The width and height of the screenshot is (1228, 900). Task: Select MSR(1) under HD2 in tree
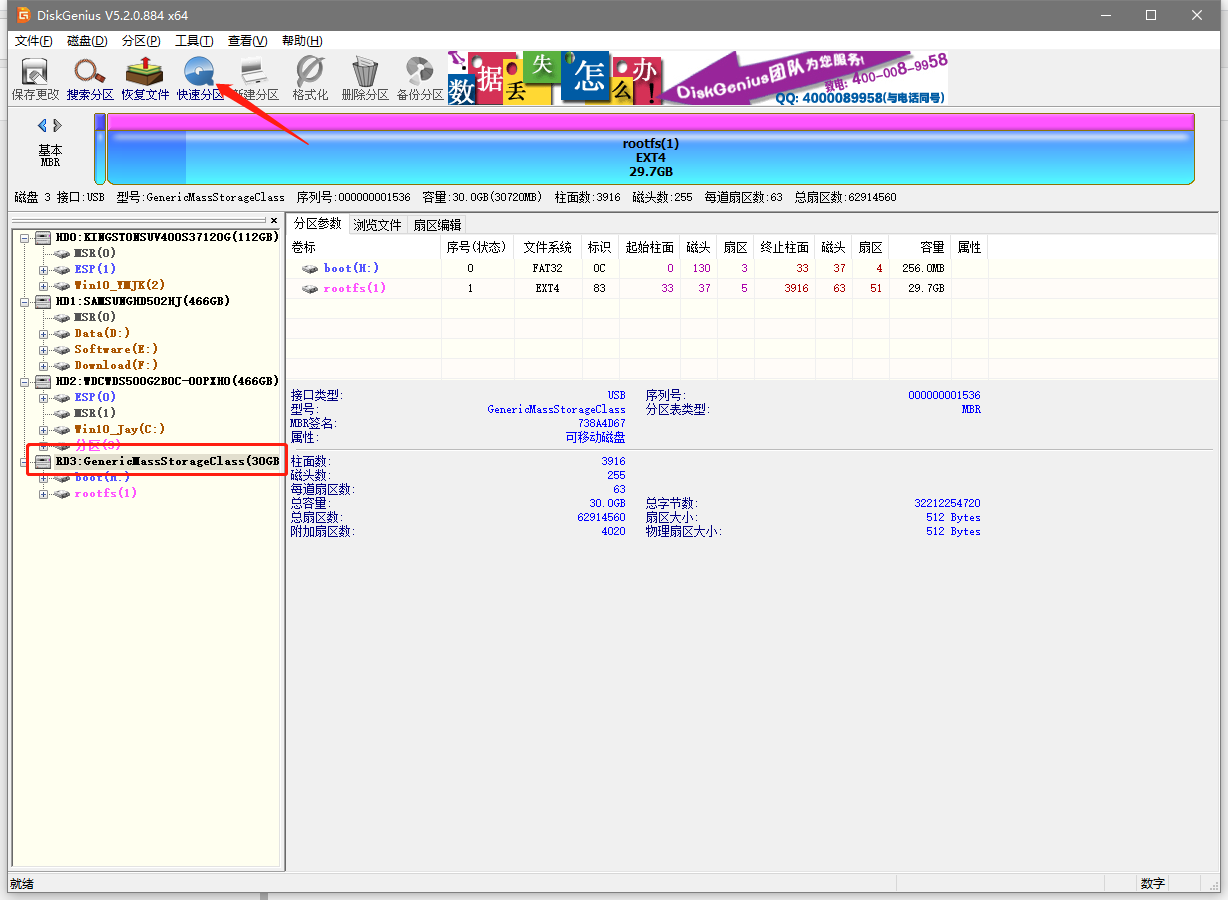tap(95, 413)
